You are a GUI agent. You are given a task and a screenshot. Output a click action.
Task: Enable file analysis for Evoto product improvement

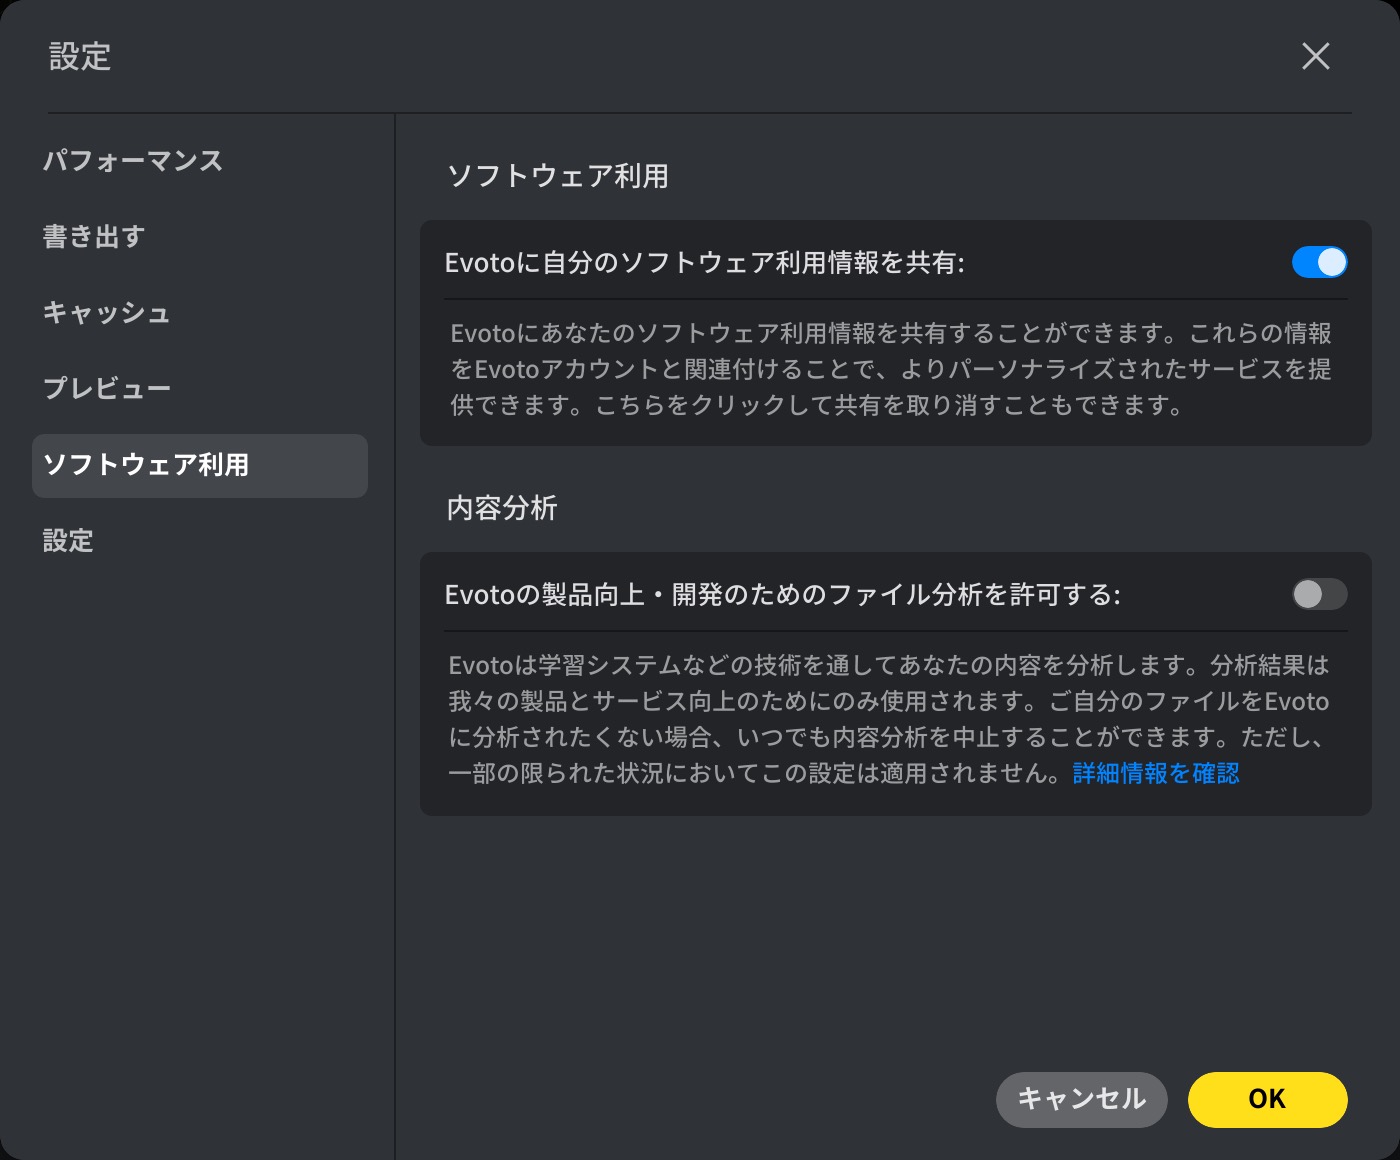click(1319, 594)
